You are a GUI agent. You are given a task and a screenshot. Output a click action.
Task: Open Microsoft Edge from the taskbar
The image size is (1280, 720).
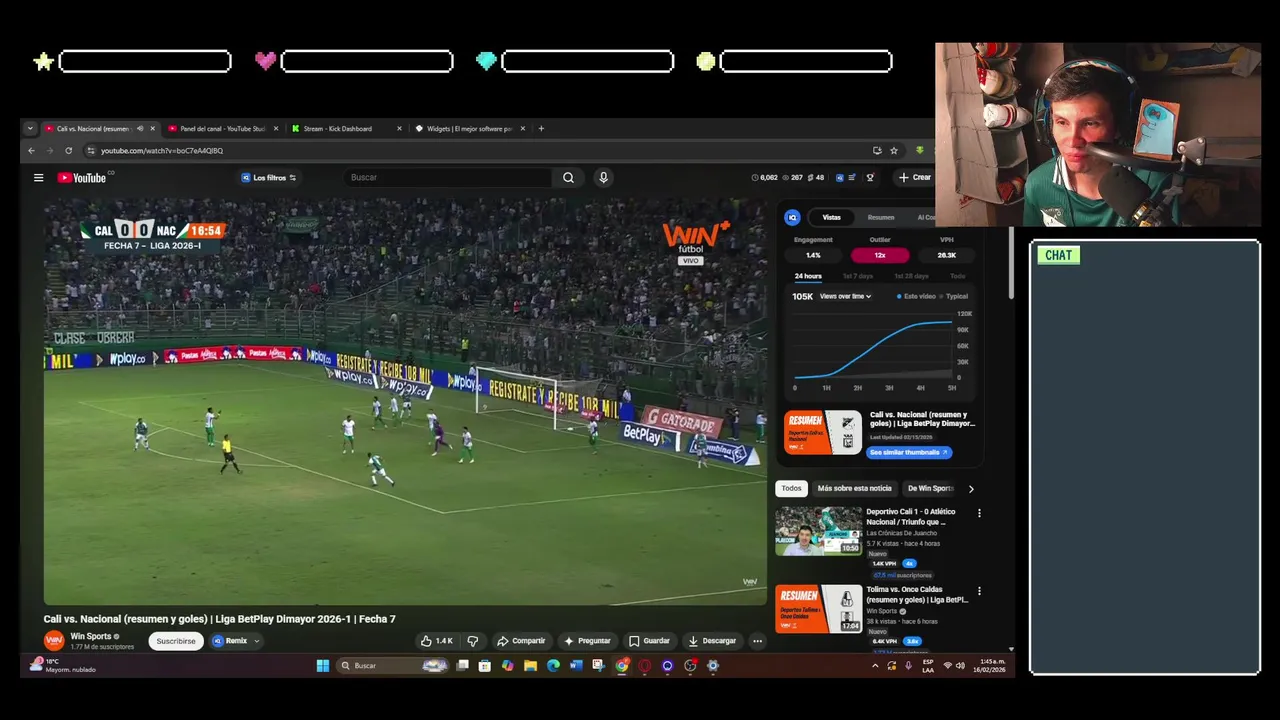(553, 665)
